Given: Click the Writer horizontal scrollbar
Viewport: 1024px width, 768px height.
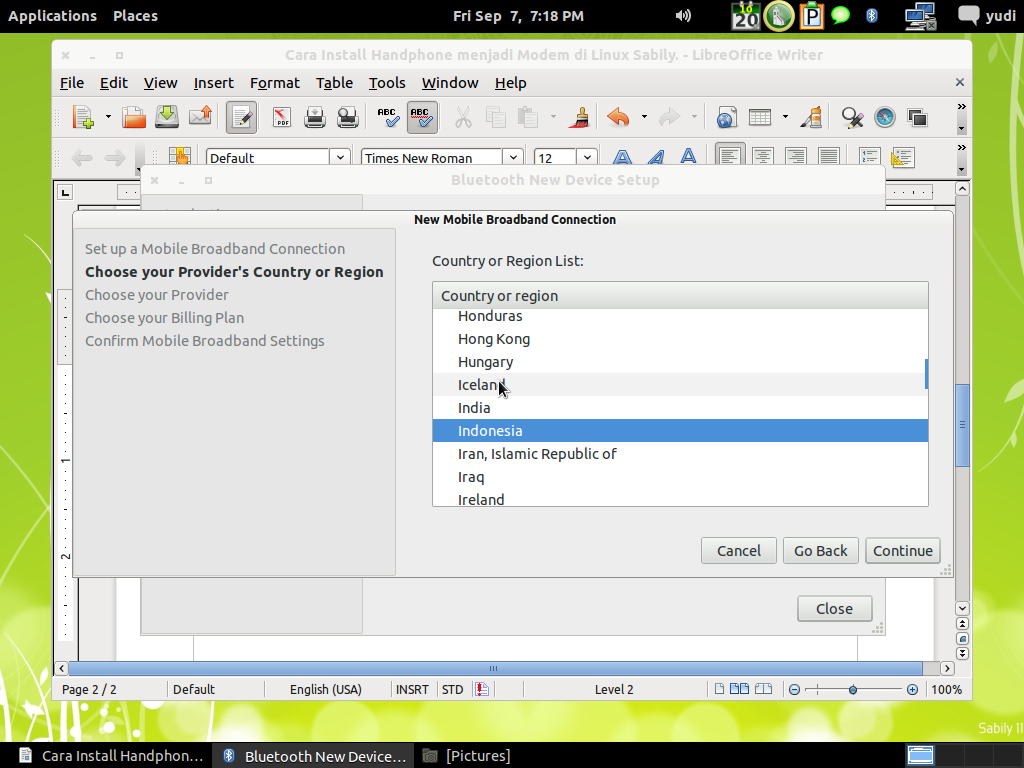Looking at the screenshot, I should (495, 668).
